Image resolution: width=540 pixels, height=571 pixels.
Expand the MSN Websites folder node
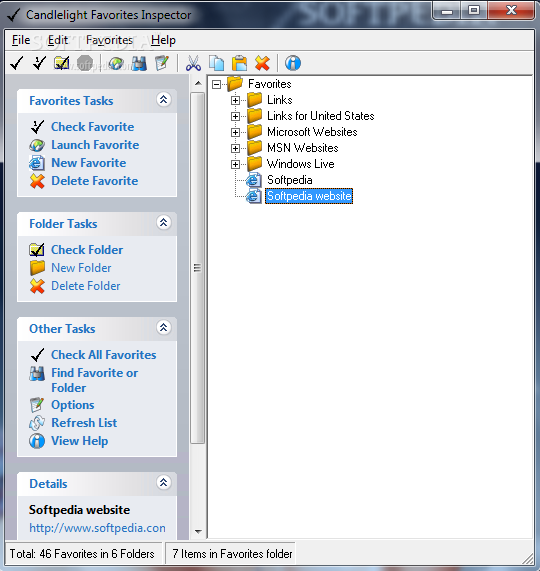pos(236,148)
